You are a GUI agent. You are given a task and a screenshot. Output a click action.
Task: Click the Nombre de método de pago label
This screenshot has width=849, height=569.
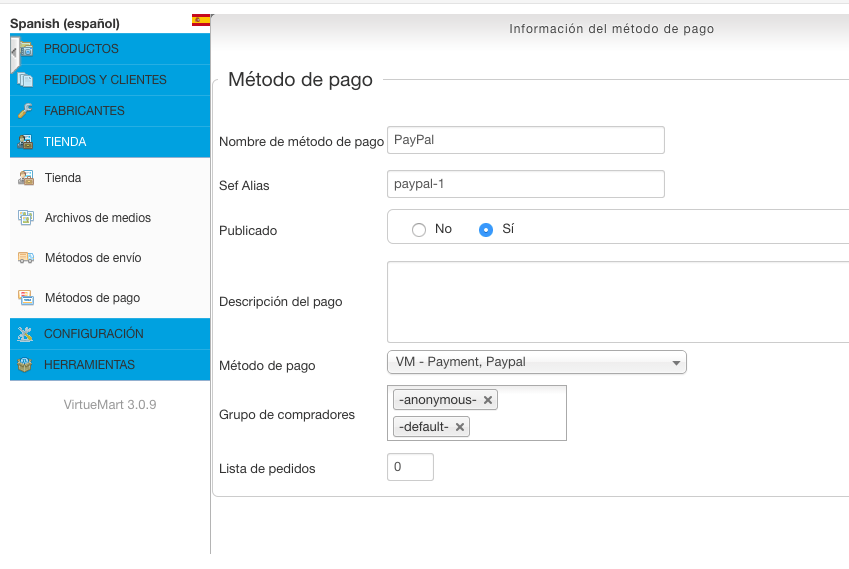coord(302,142)
